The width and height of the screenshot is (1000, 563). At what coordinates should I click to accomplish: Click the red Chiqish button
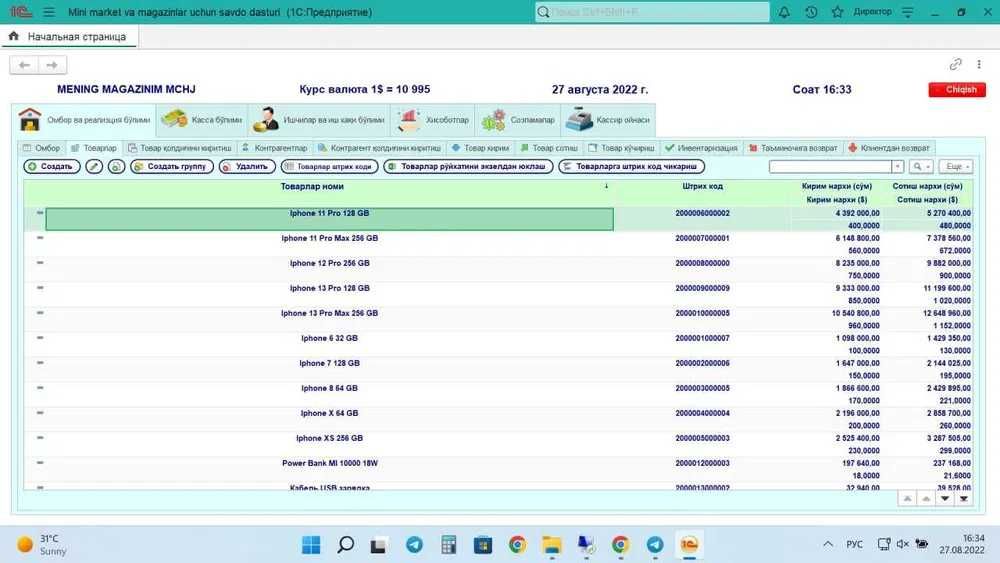coord(957,90)
